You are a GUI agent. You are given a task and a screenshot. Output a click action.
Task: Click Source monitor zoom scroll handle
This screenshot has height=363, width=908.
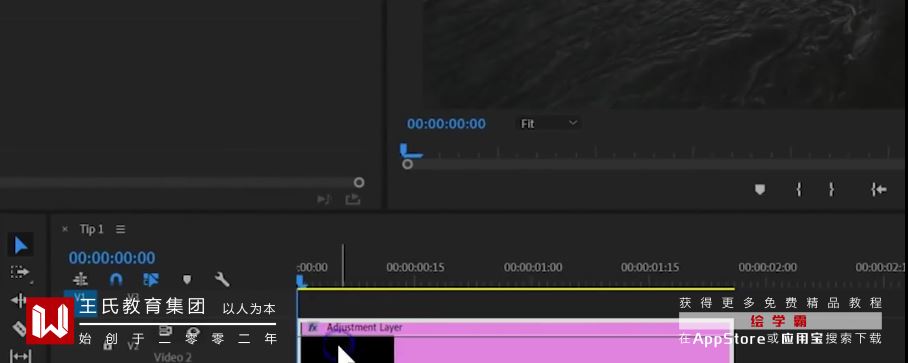point(359,182)
